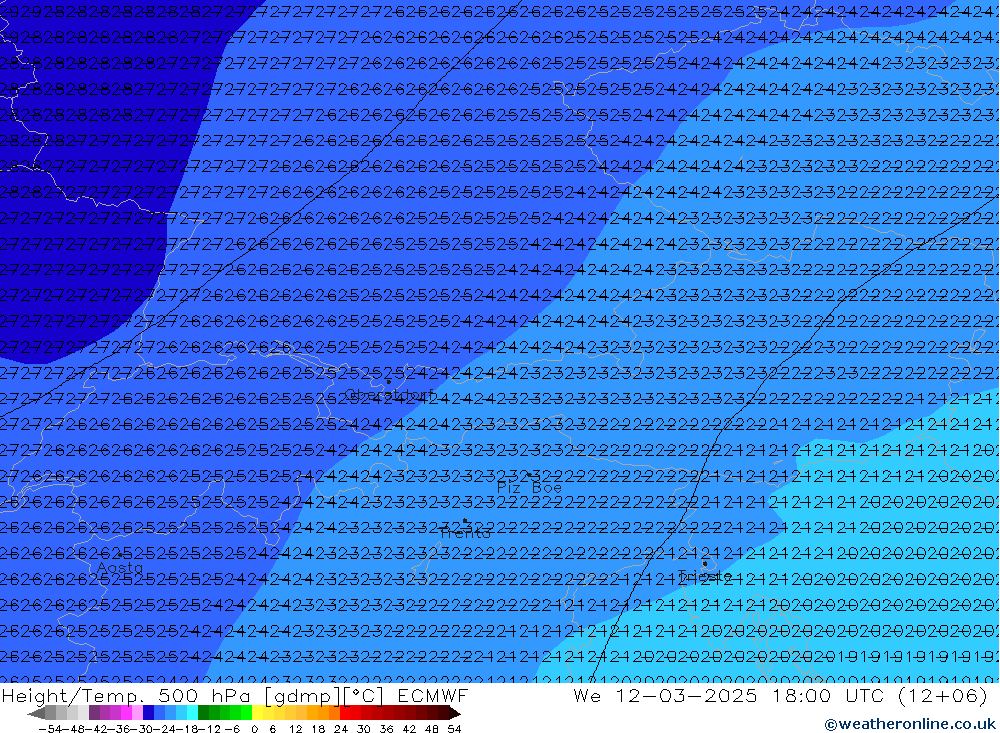Click the '(12+06)' forecast step text
The height and width of the screenshot is (733, 1000).
tap(943, 696)
